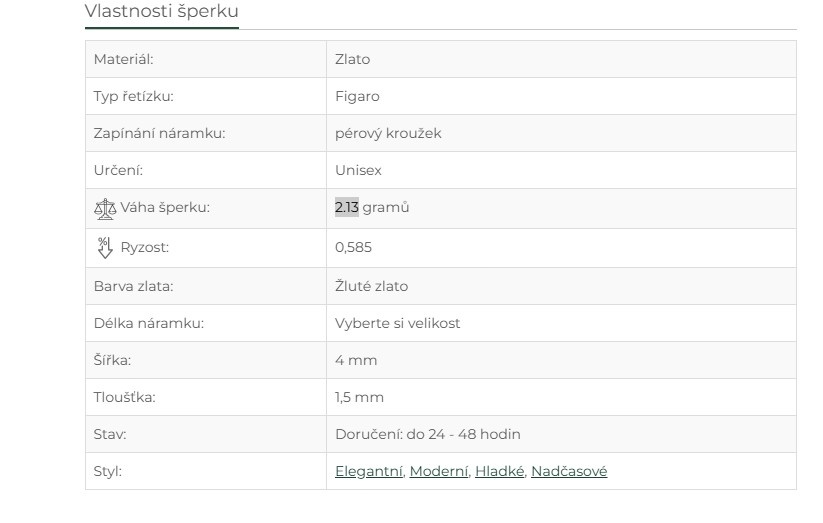Open the Moderní style link

point(439,471)
